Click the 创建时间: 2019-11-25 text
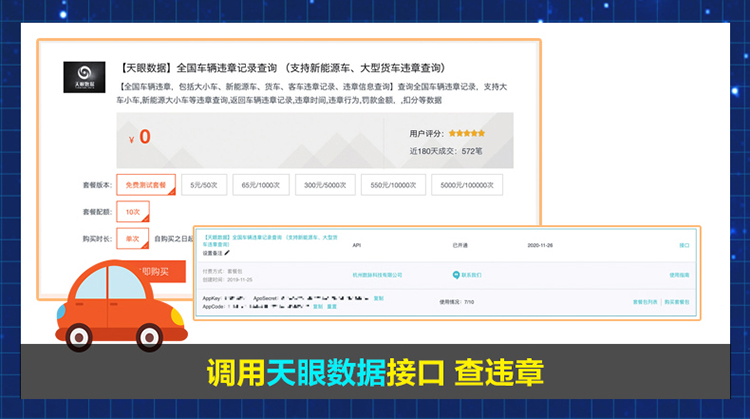The width and height of the screenshot is (750, 419). click(227, 280)
